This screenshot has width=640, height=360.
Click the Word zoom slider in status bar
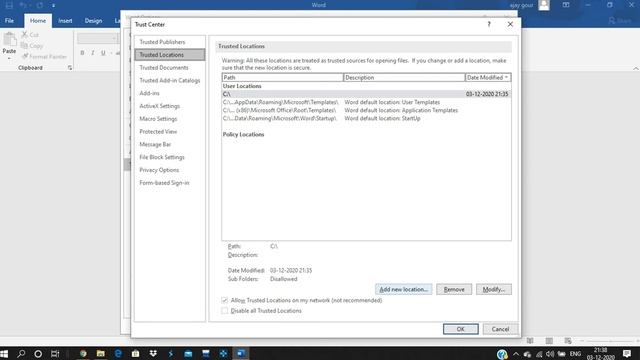tap(610, 341)
